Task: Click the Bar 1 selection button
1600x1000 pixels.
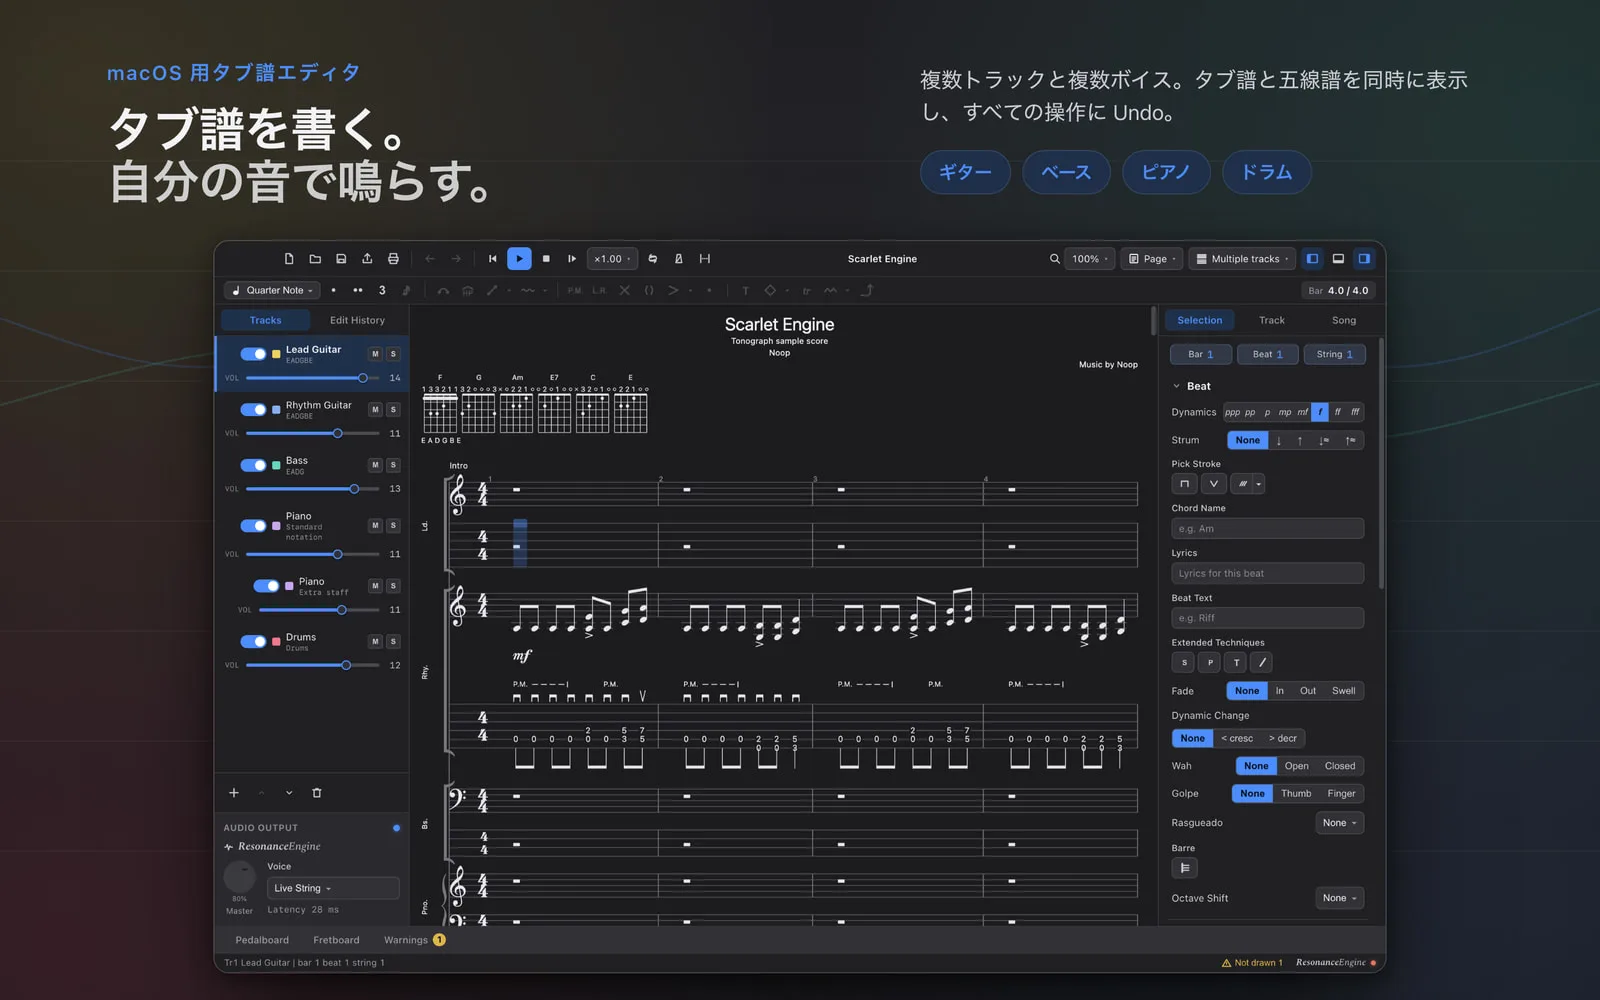Action: [x=1200, y=355]
